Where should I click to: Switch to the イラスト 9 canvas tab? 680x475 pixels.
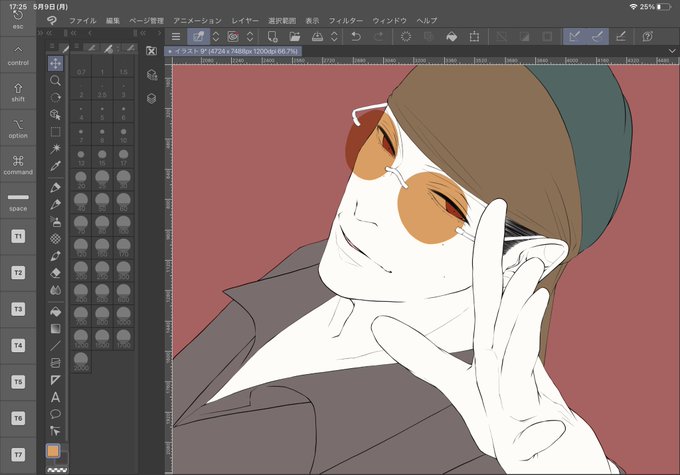click(233, 51)
